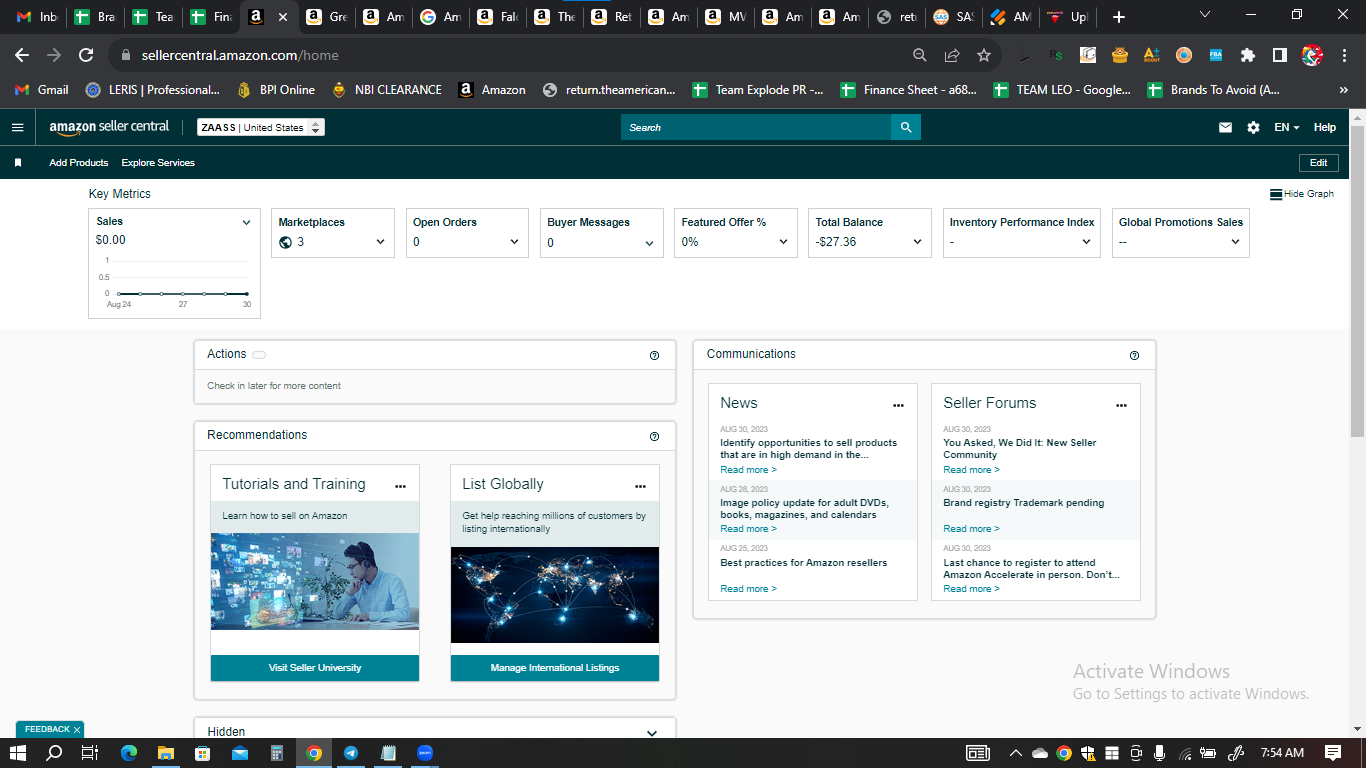Show more bookmarks with the overflow chevron

[1343, 90]
